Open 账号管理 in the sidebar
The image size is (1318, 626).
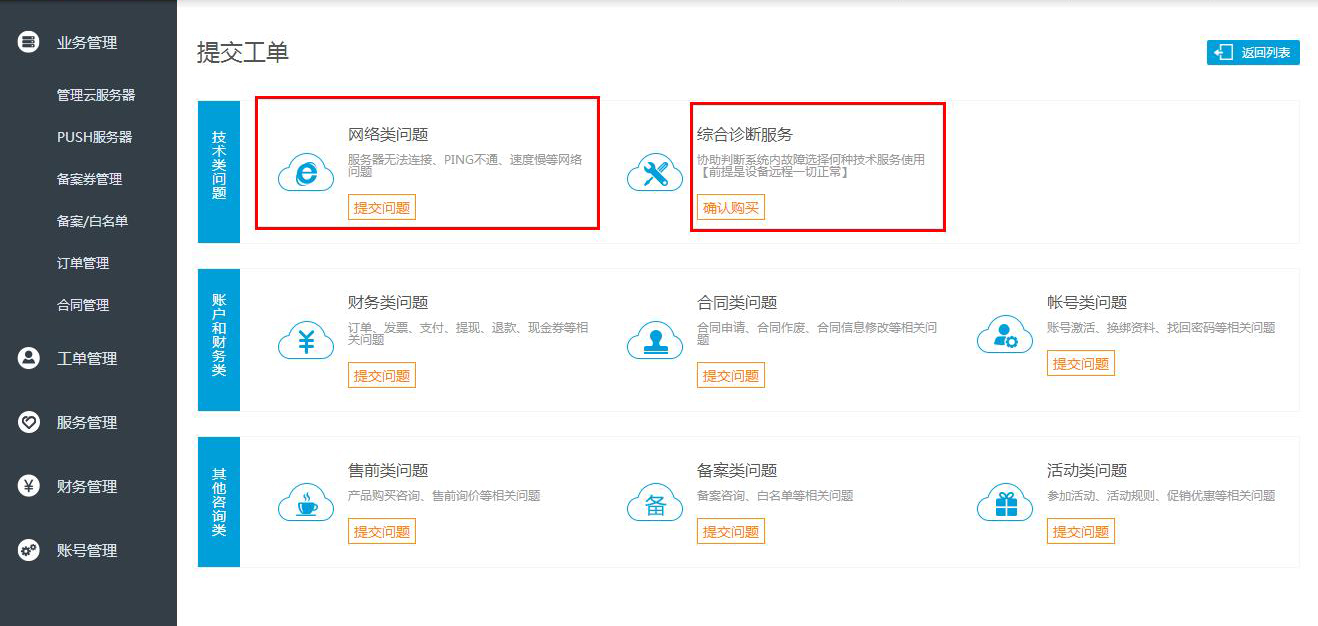point(88,550)
